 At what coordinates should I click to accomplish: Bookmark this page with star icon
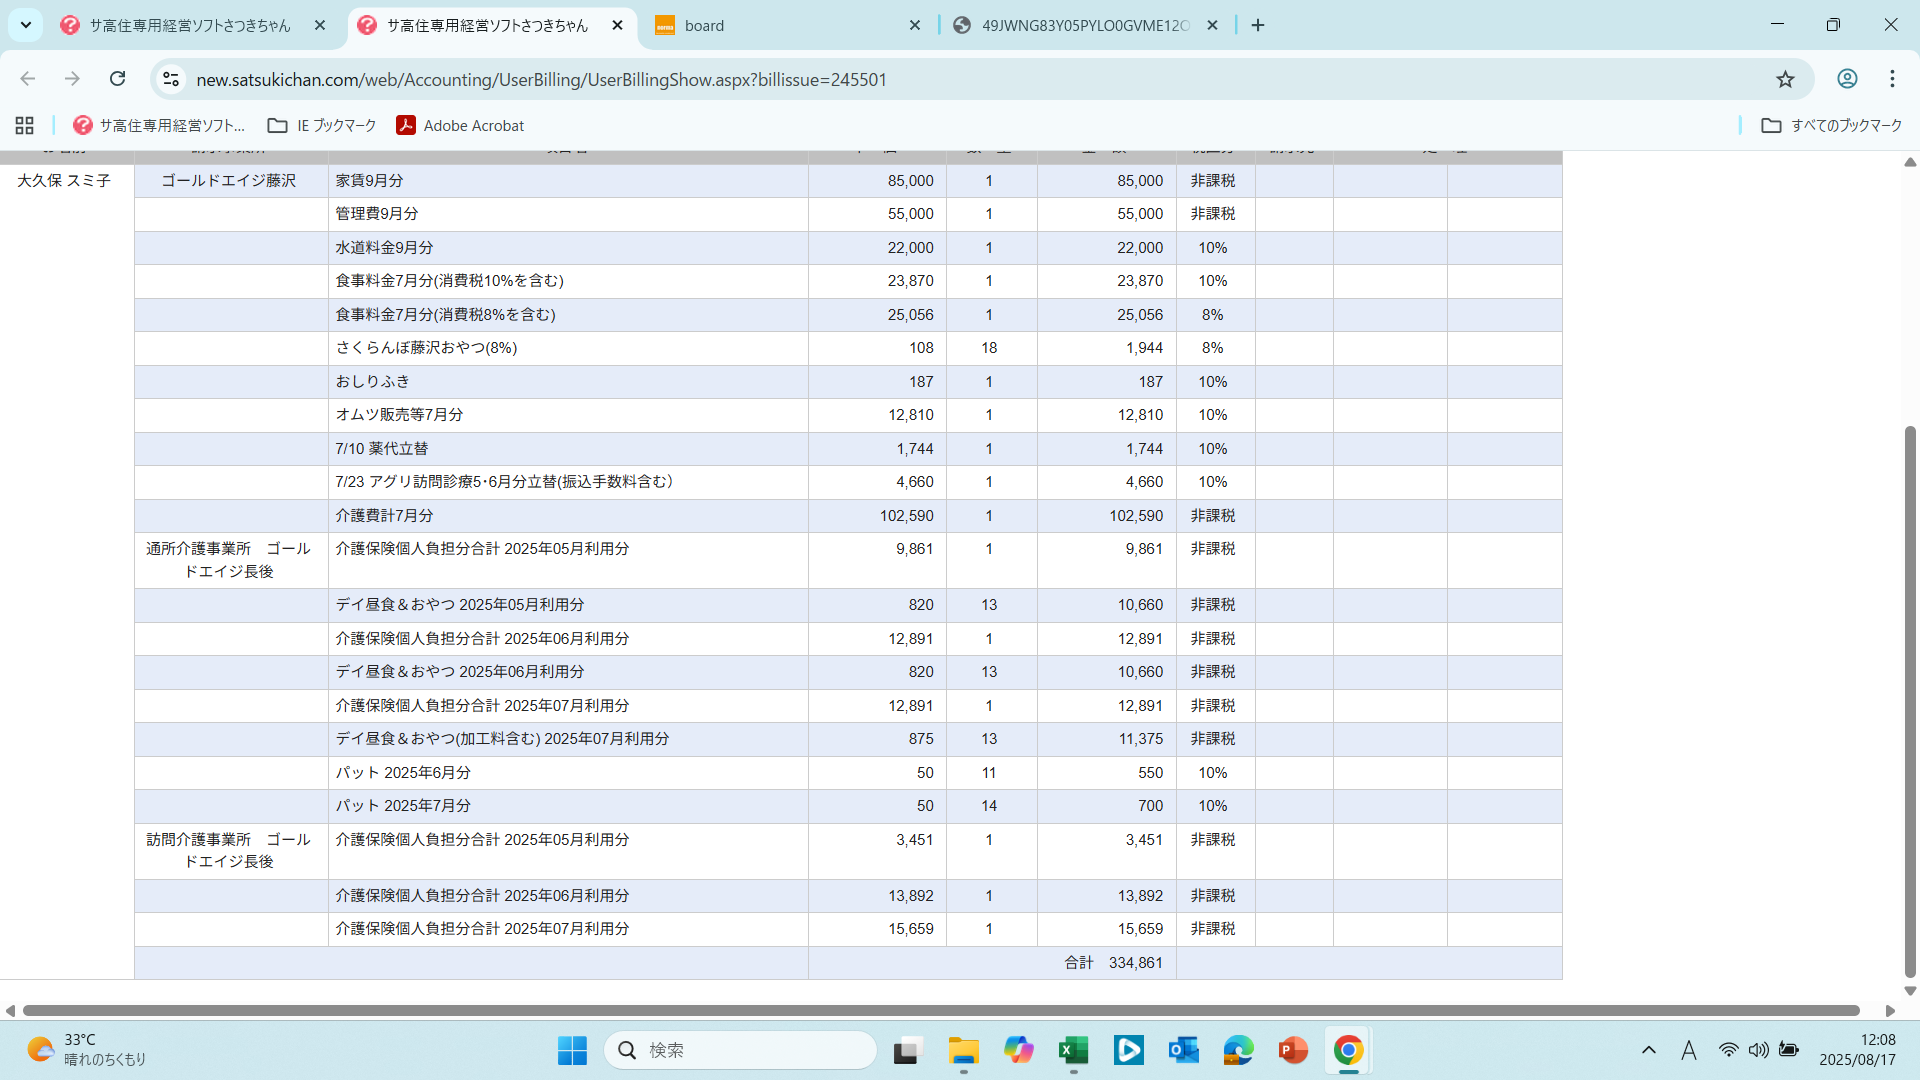click(x=1785, y=79)
